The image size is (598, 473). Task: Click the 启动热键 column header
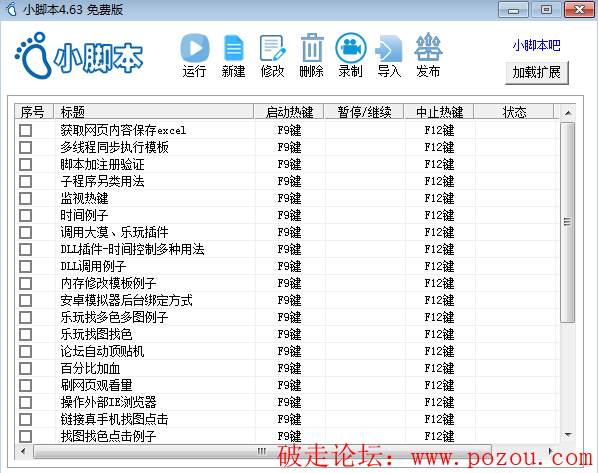289,112
